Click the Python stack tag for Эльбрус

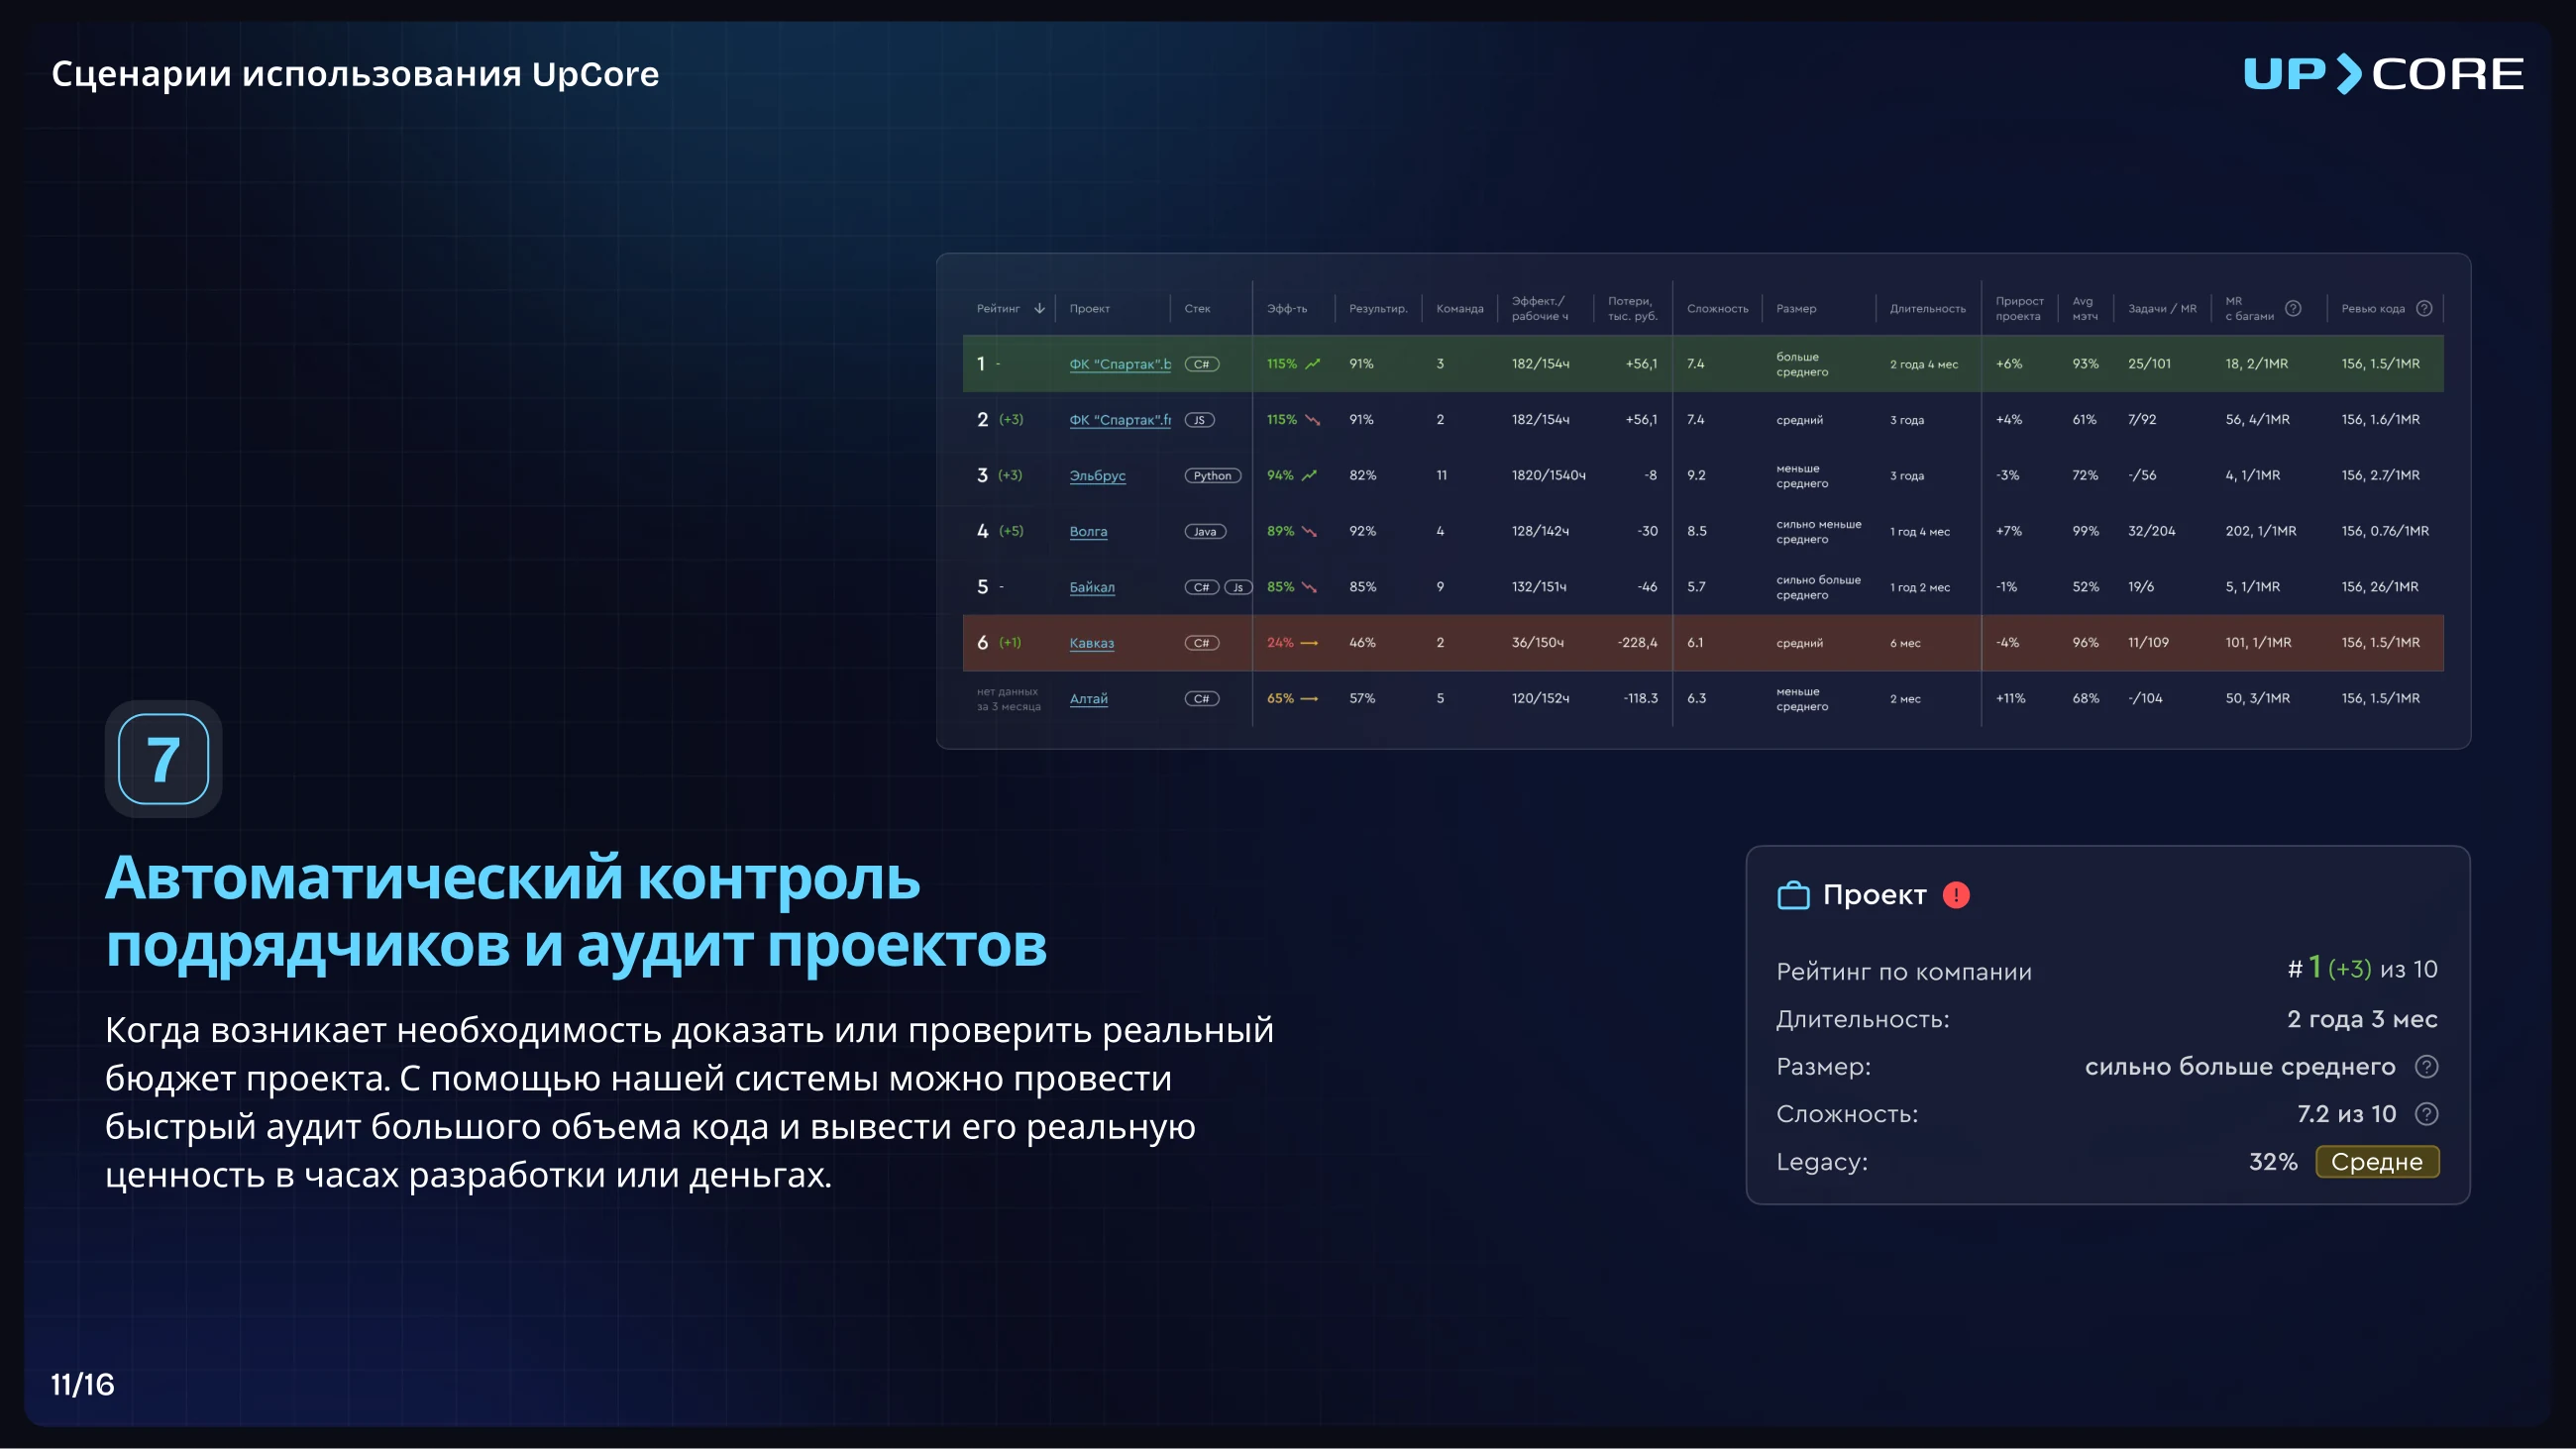pos(1213,476)
